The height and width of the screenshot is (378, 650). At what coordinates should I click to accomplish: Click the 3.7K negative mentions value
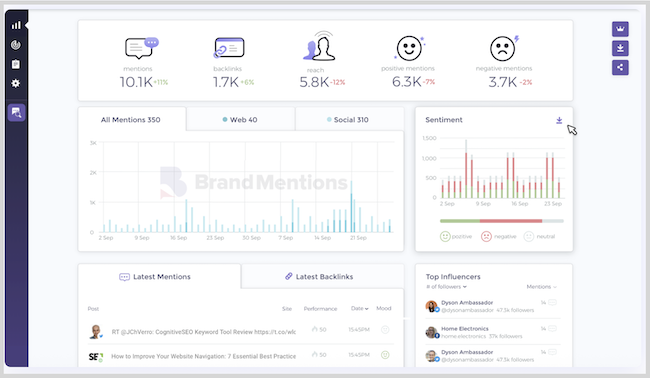tap(503, 82)
